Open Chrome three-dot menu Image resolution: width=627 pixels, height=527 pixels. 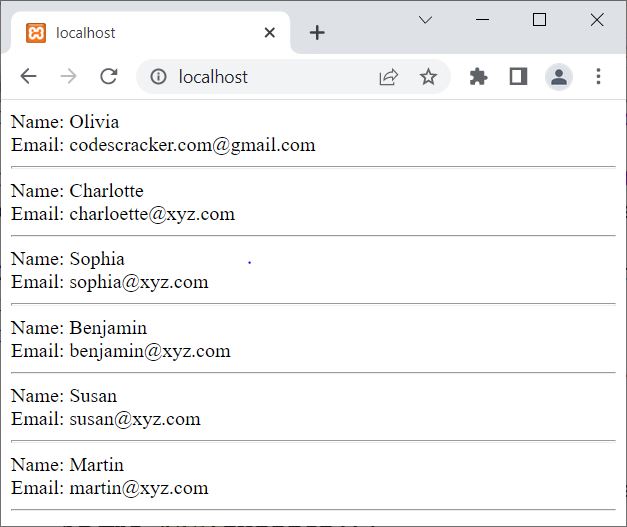(598, 76)
